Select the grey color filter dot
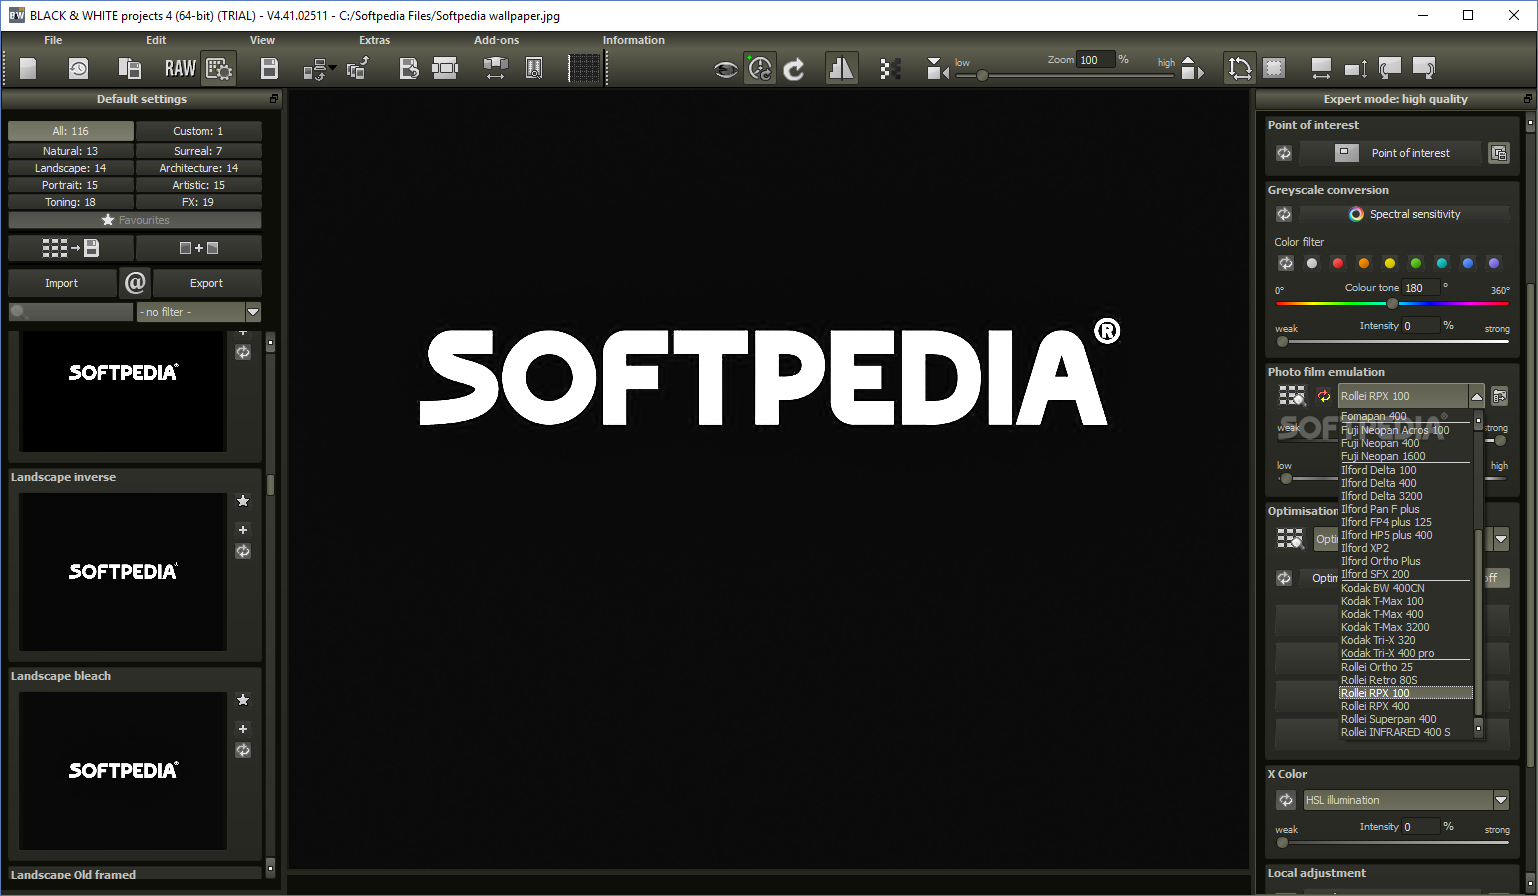The height and width of the screenshot is (896, 1538). click(1312, 263)
